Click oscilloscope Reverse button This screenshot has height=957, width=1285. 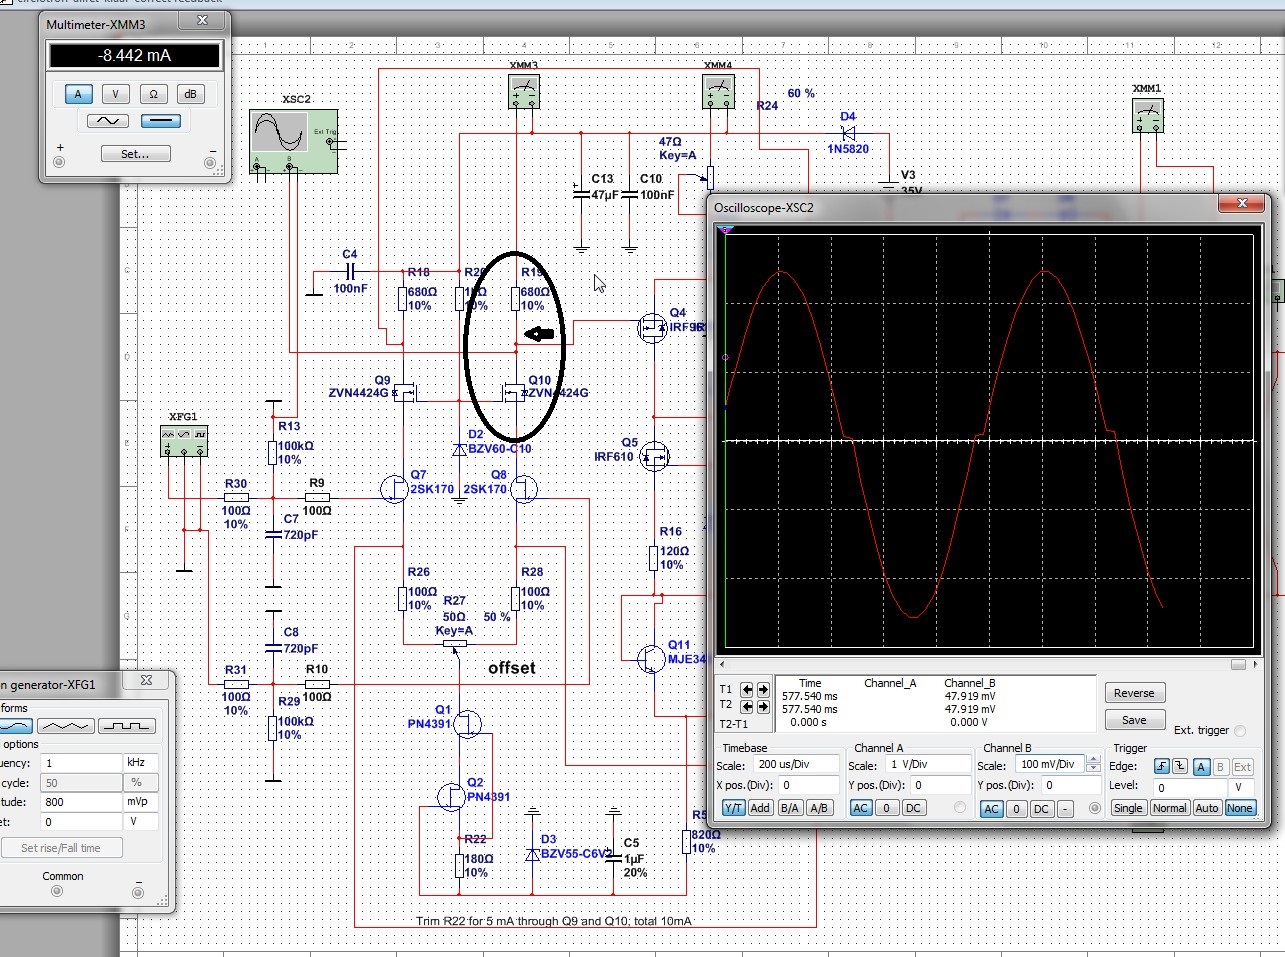1134,693
